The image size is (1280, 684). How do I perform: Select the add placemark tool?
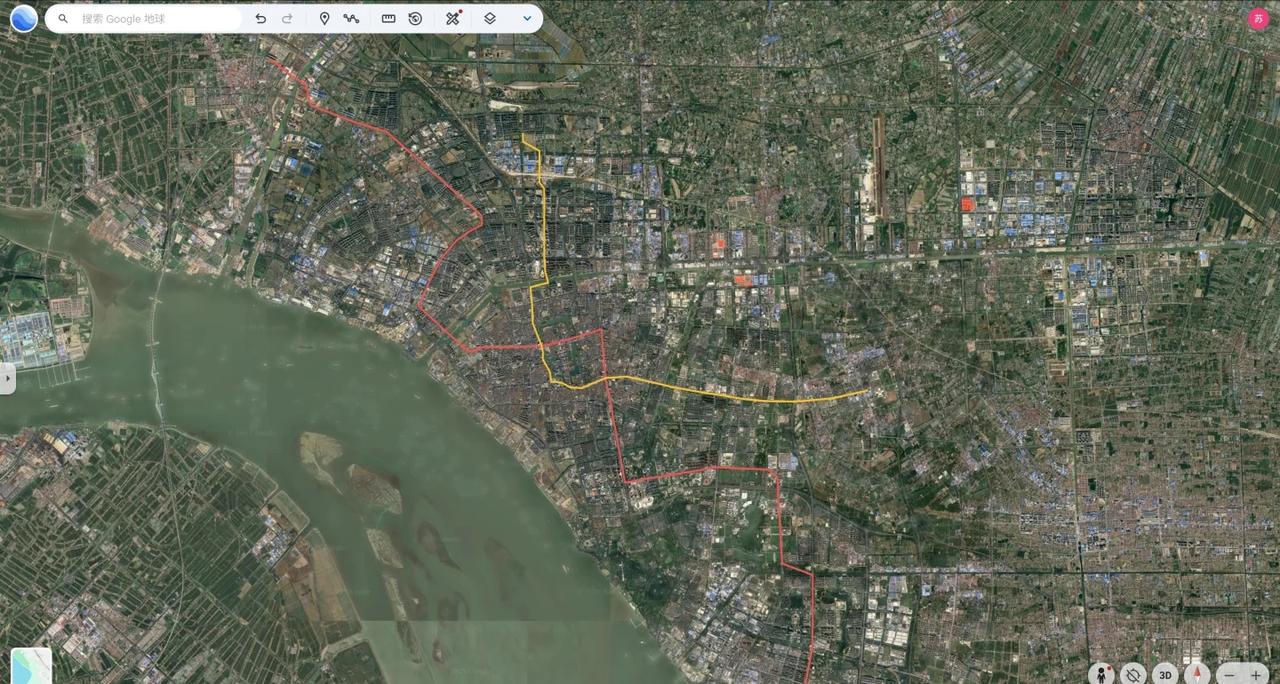324,18
